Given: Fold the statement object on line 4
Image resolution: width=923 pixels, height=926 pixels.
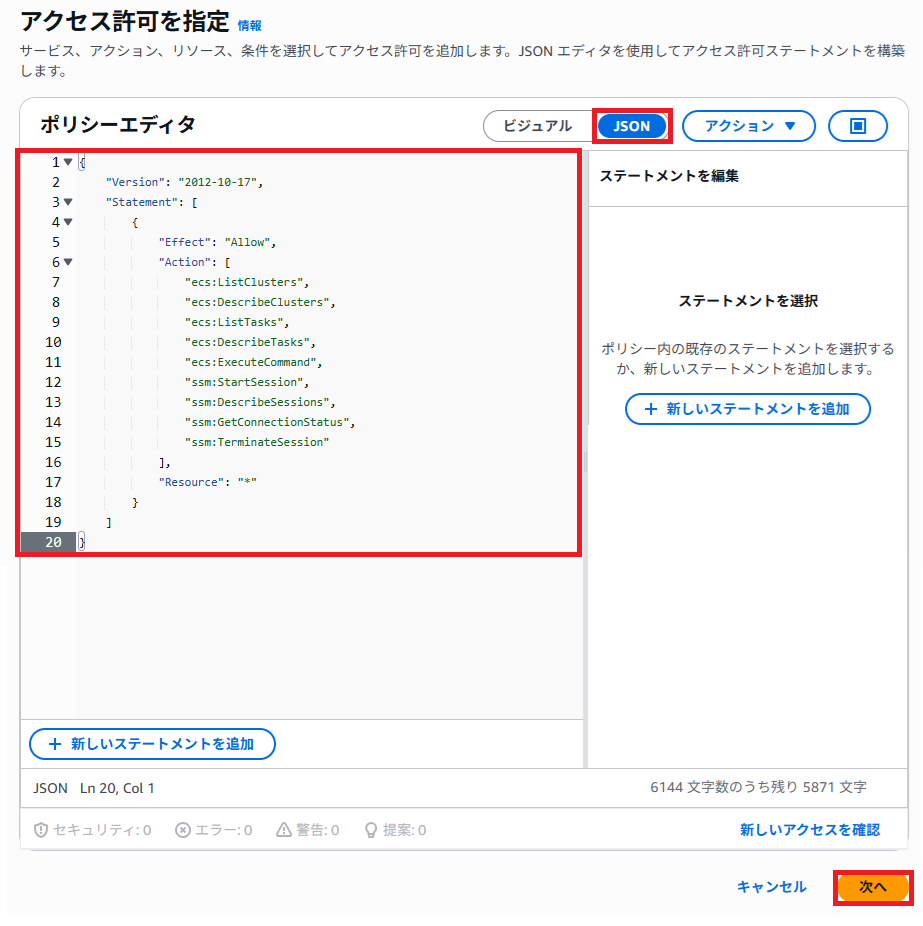Looking at the screenshot, I should pyautogui.click(x=68, y=222).
